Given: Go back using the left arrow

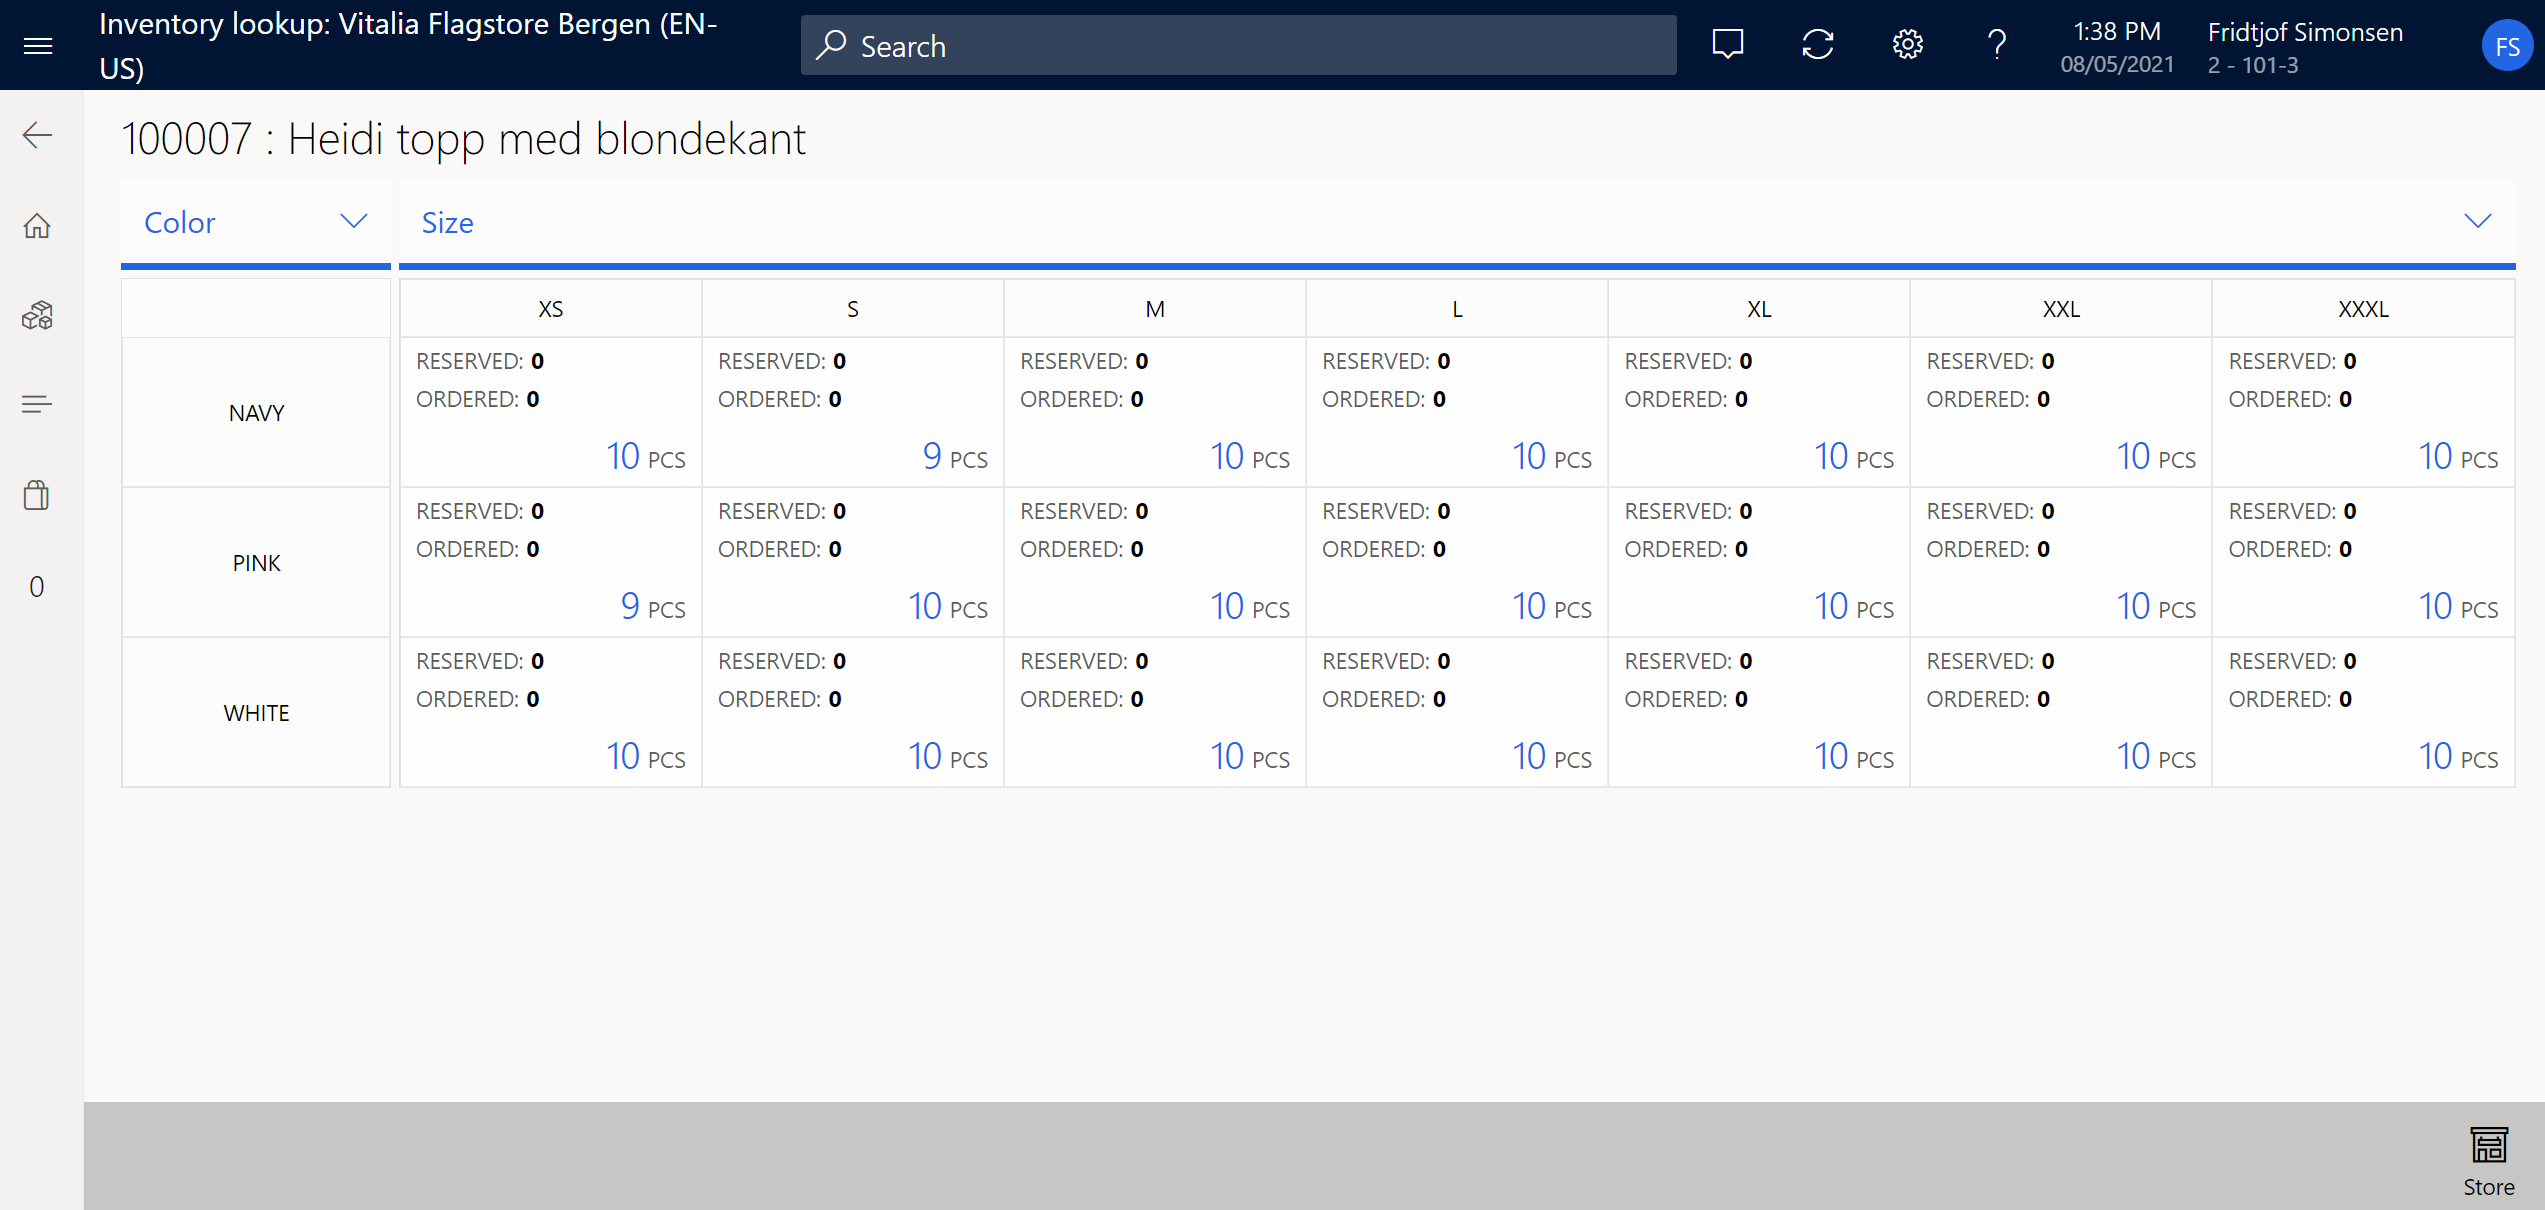Looking at the screenshot, I should coord(38,135).
